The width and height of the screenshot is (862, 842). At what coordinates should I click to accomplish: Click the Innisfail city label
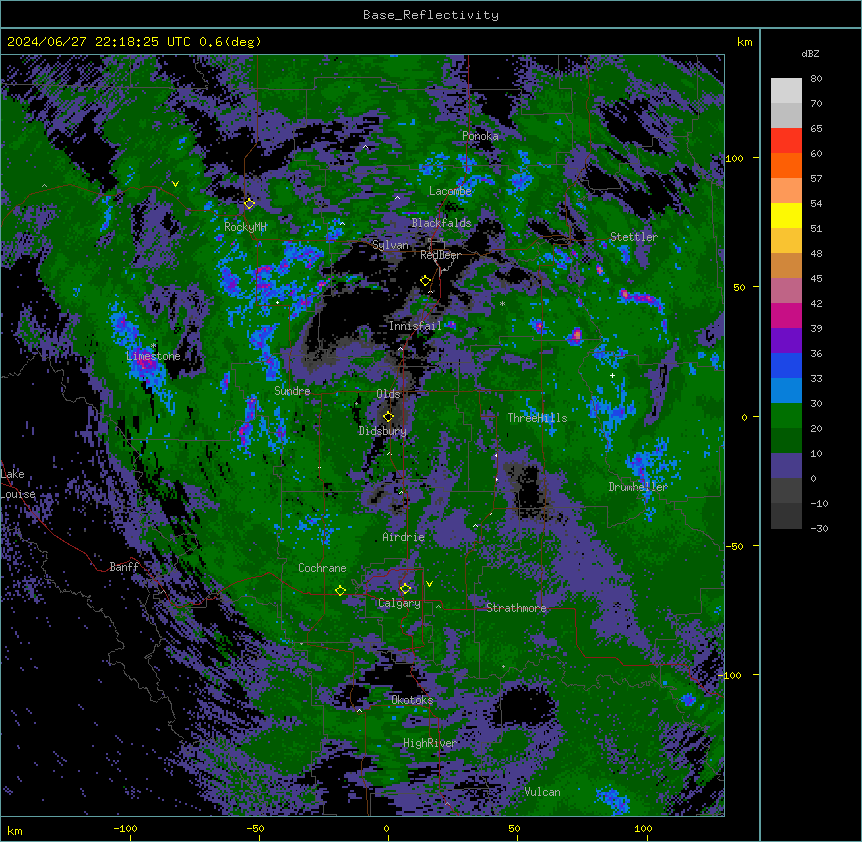(415, 326)
